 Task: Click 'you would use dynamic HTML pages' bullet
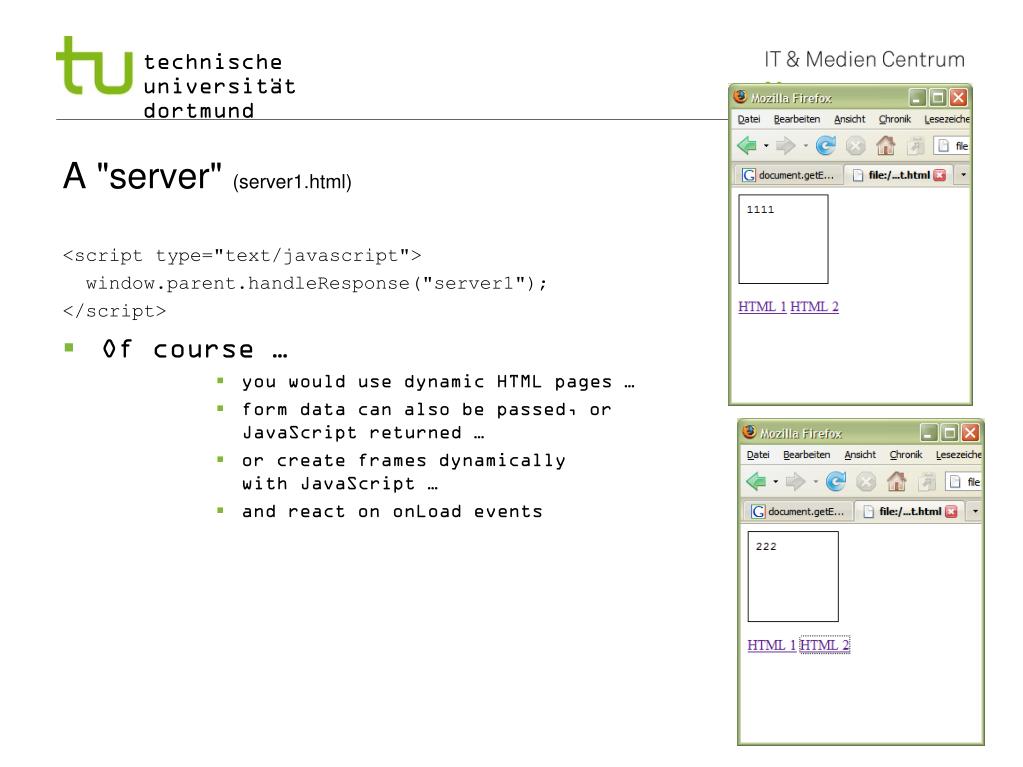point(438,382)
